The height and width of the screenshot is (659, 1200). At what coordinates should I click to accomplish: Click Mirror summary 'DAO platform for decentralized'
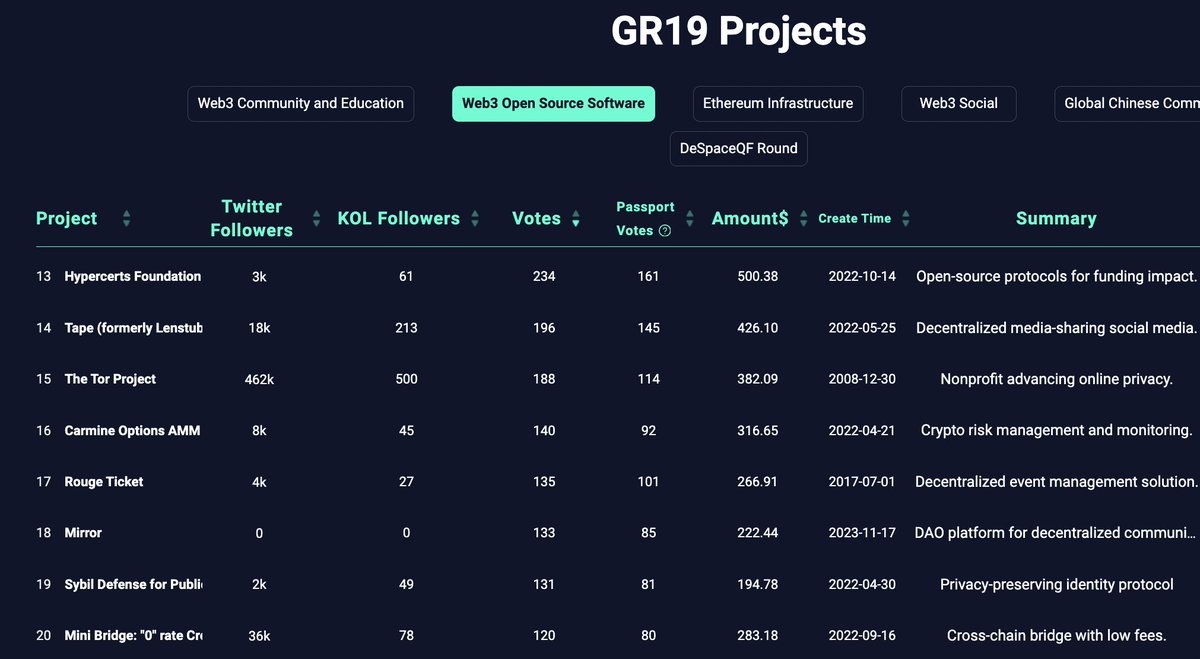[1057, 533]
